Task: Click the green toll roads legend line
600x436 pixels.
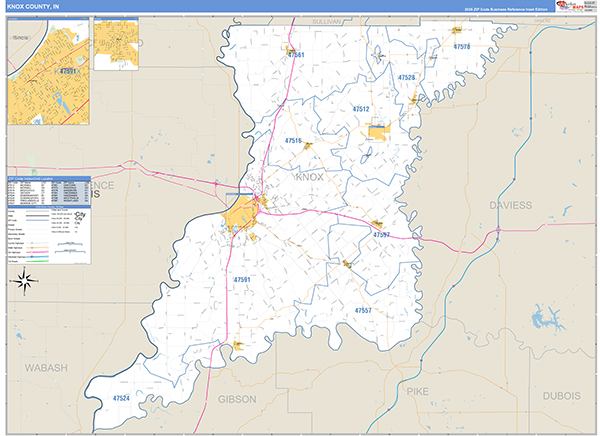Action: coord(38,261)
